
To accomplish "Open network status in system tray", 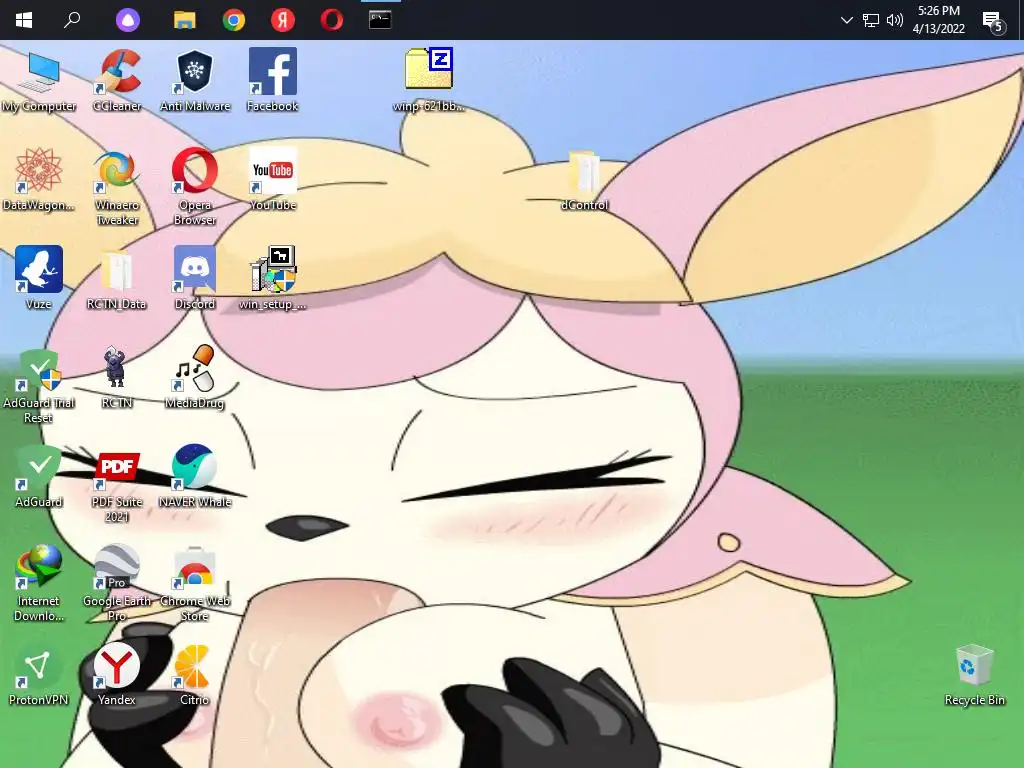I will point(871,20).
